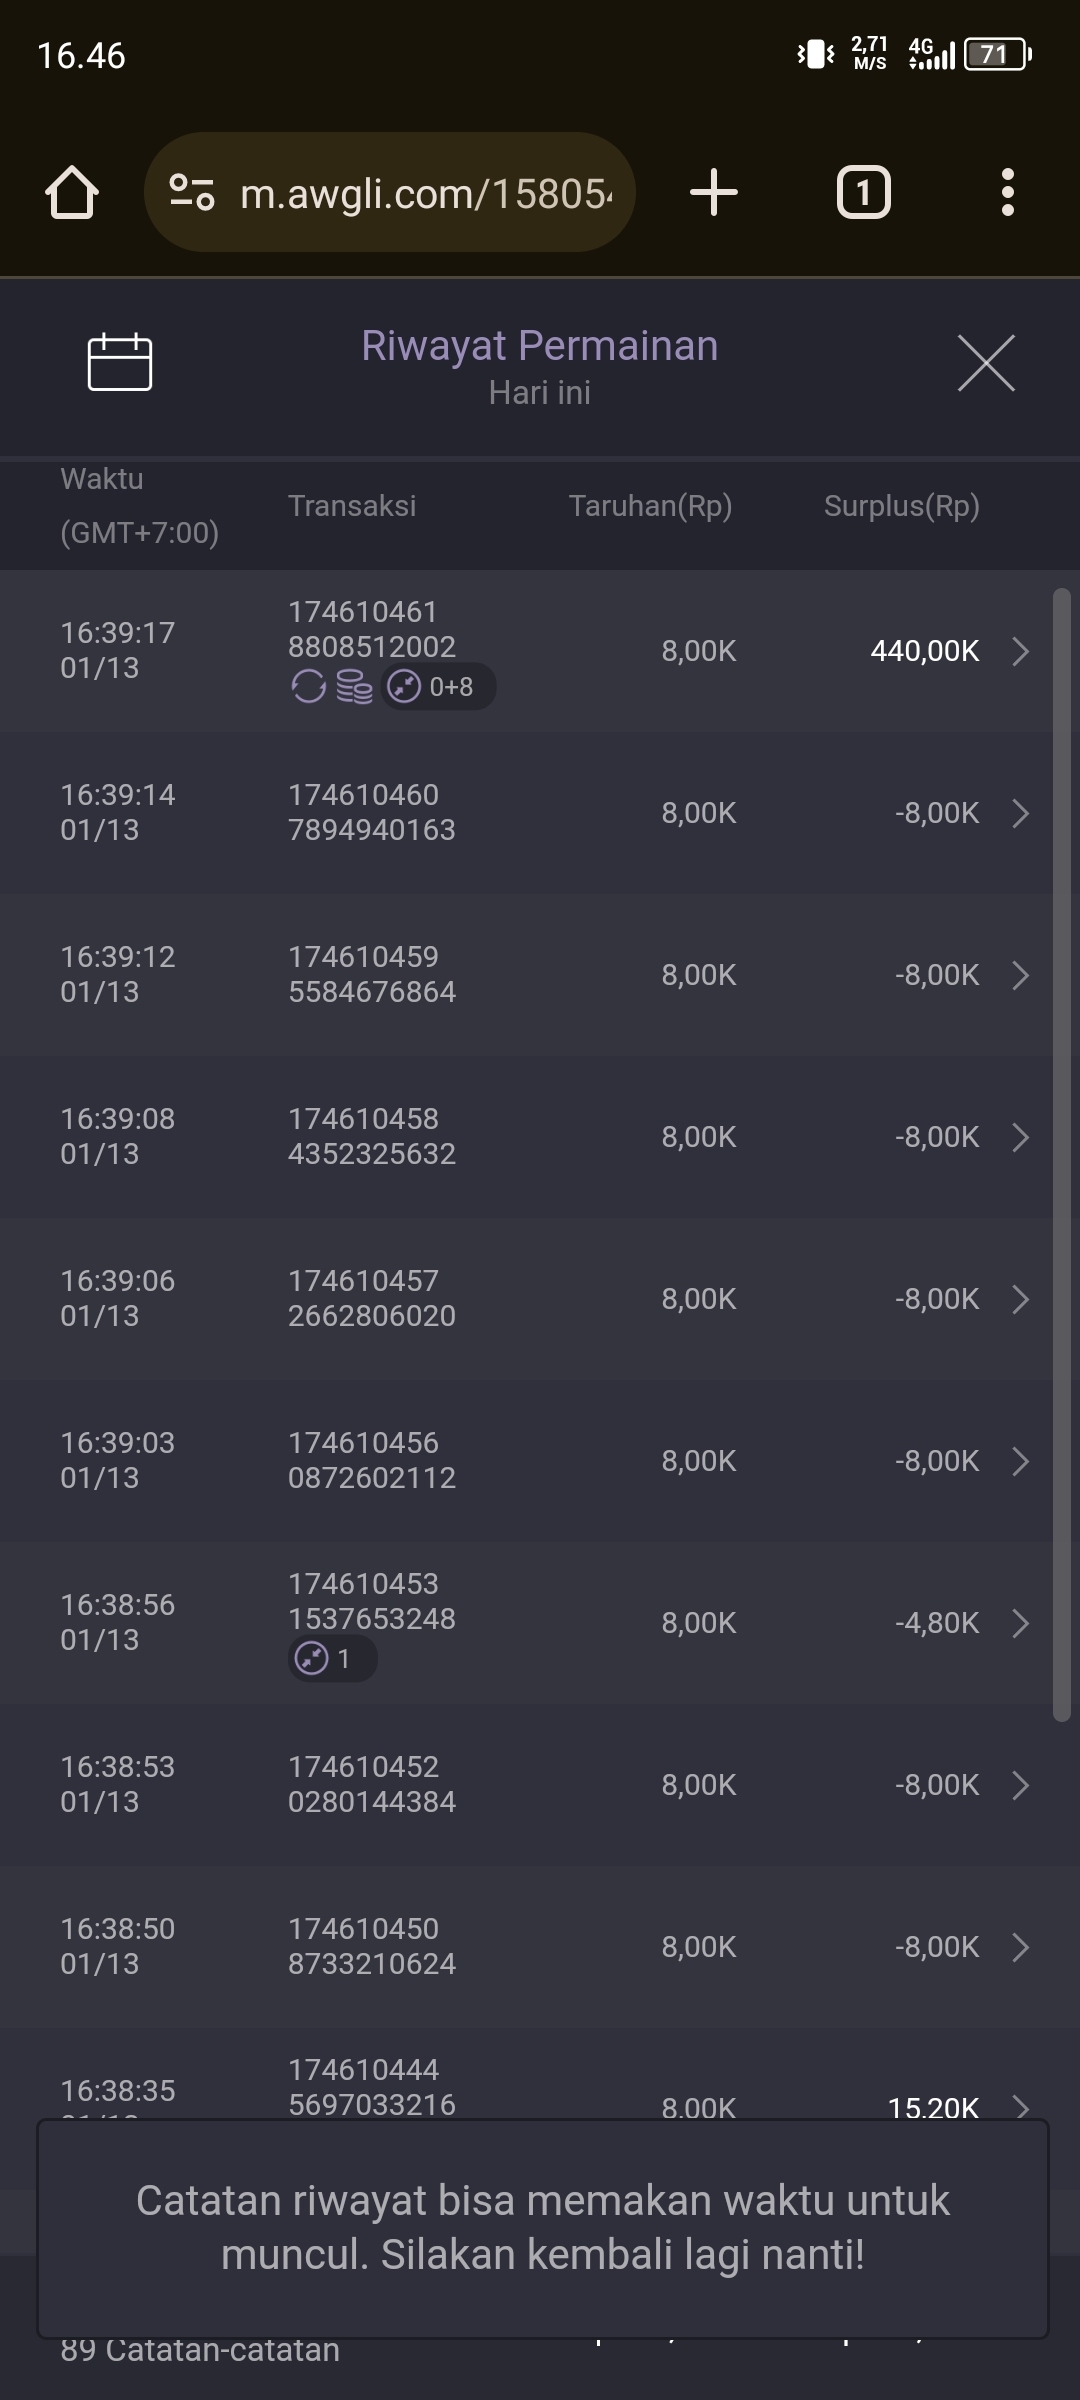The height and width of the screenshot is (2400, 1080).
Task: Tap the 0+8 badge in first transaction
Action: tap(438, 687)
